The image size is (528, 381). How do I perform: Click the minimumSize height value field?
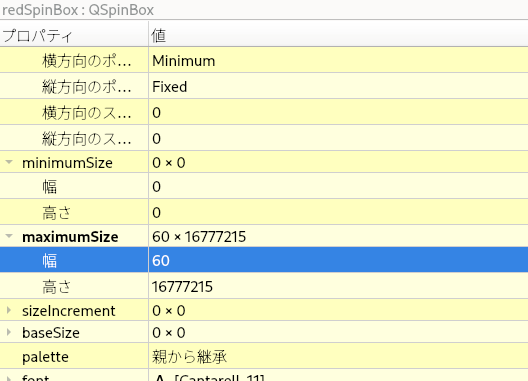[x=338, y=212]
